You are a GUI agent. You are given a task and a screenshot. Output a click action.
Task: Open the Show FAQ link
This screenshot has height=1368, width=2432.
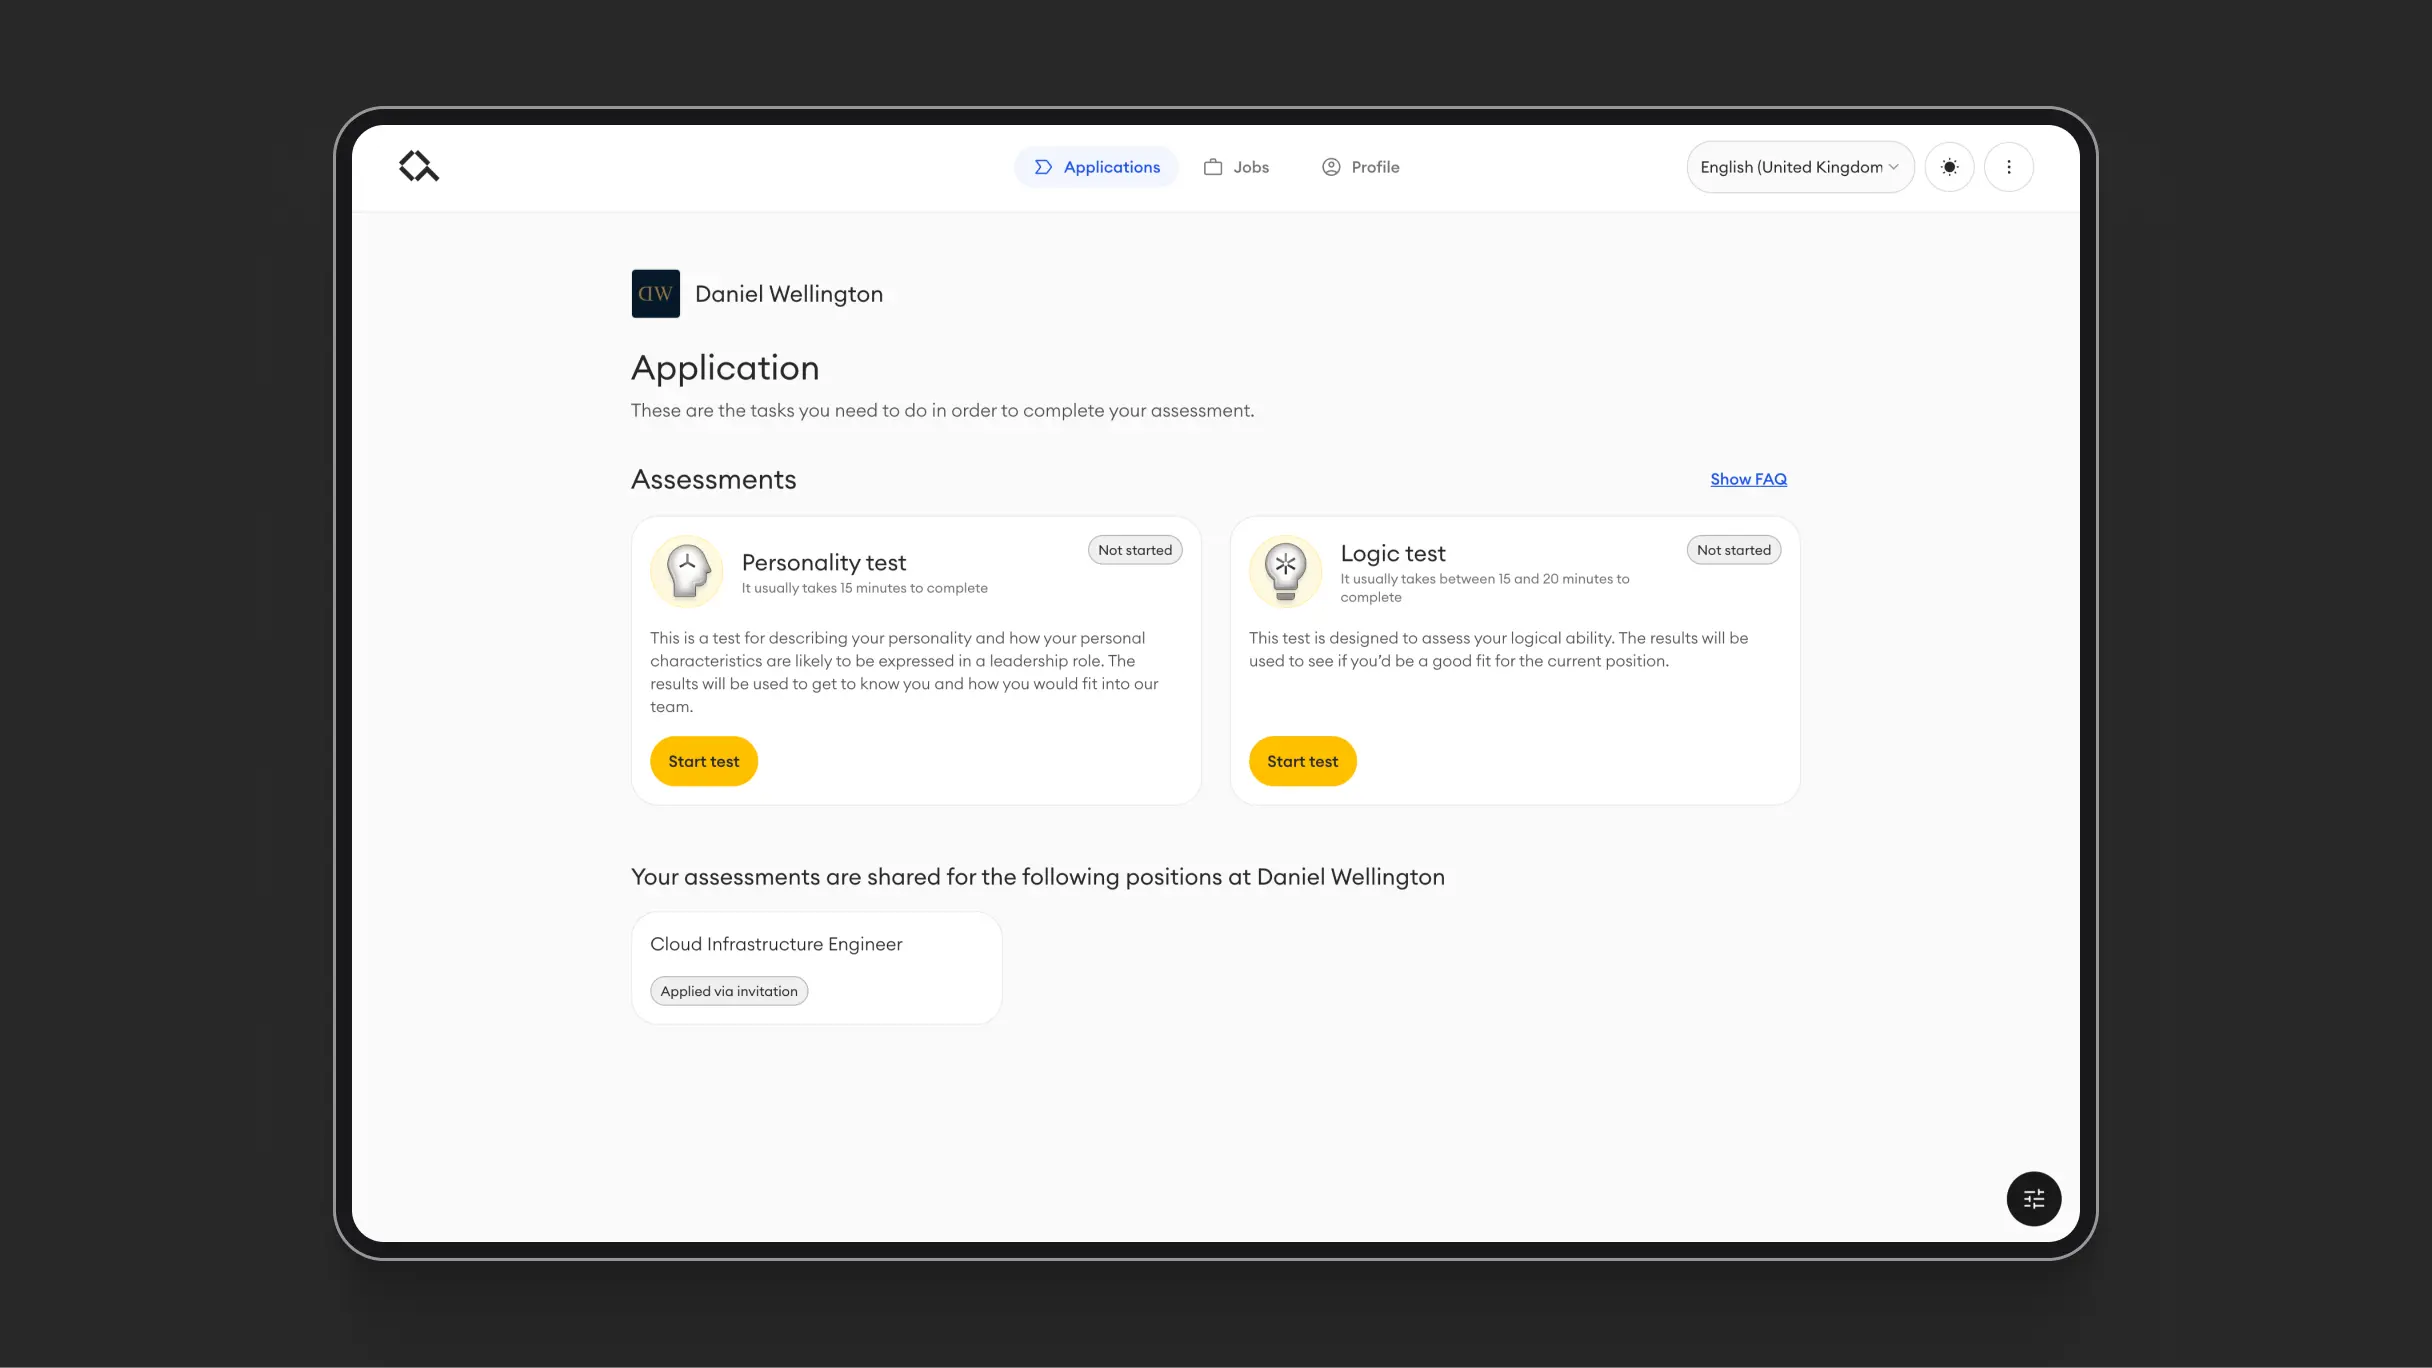tap(1748, 479)
